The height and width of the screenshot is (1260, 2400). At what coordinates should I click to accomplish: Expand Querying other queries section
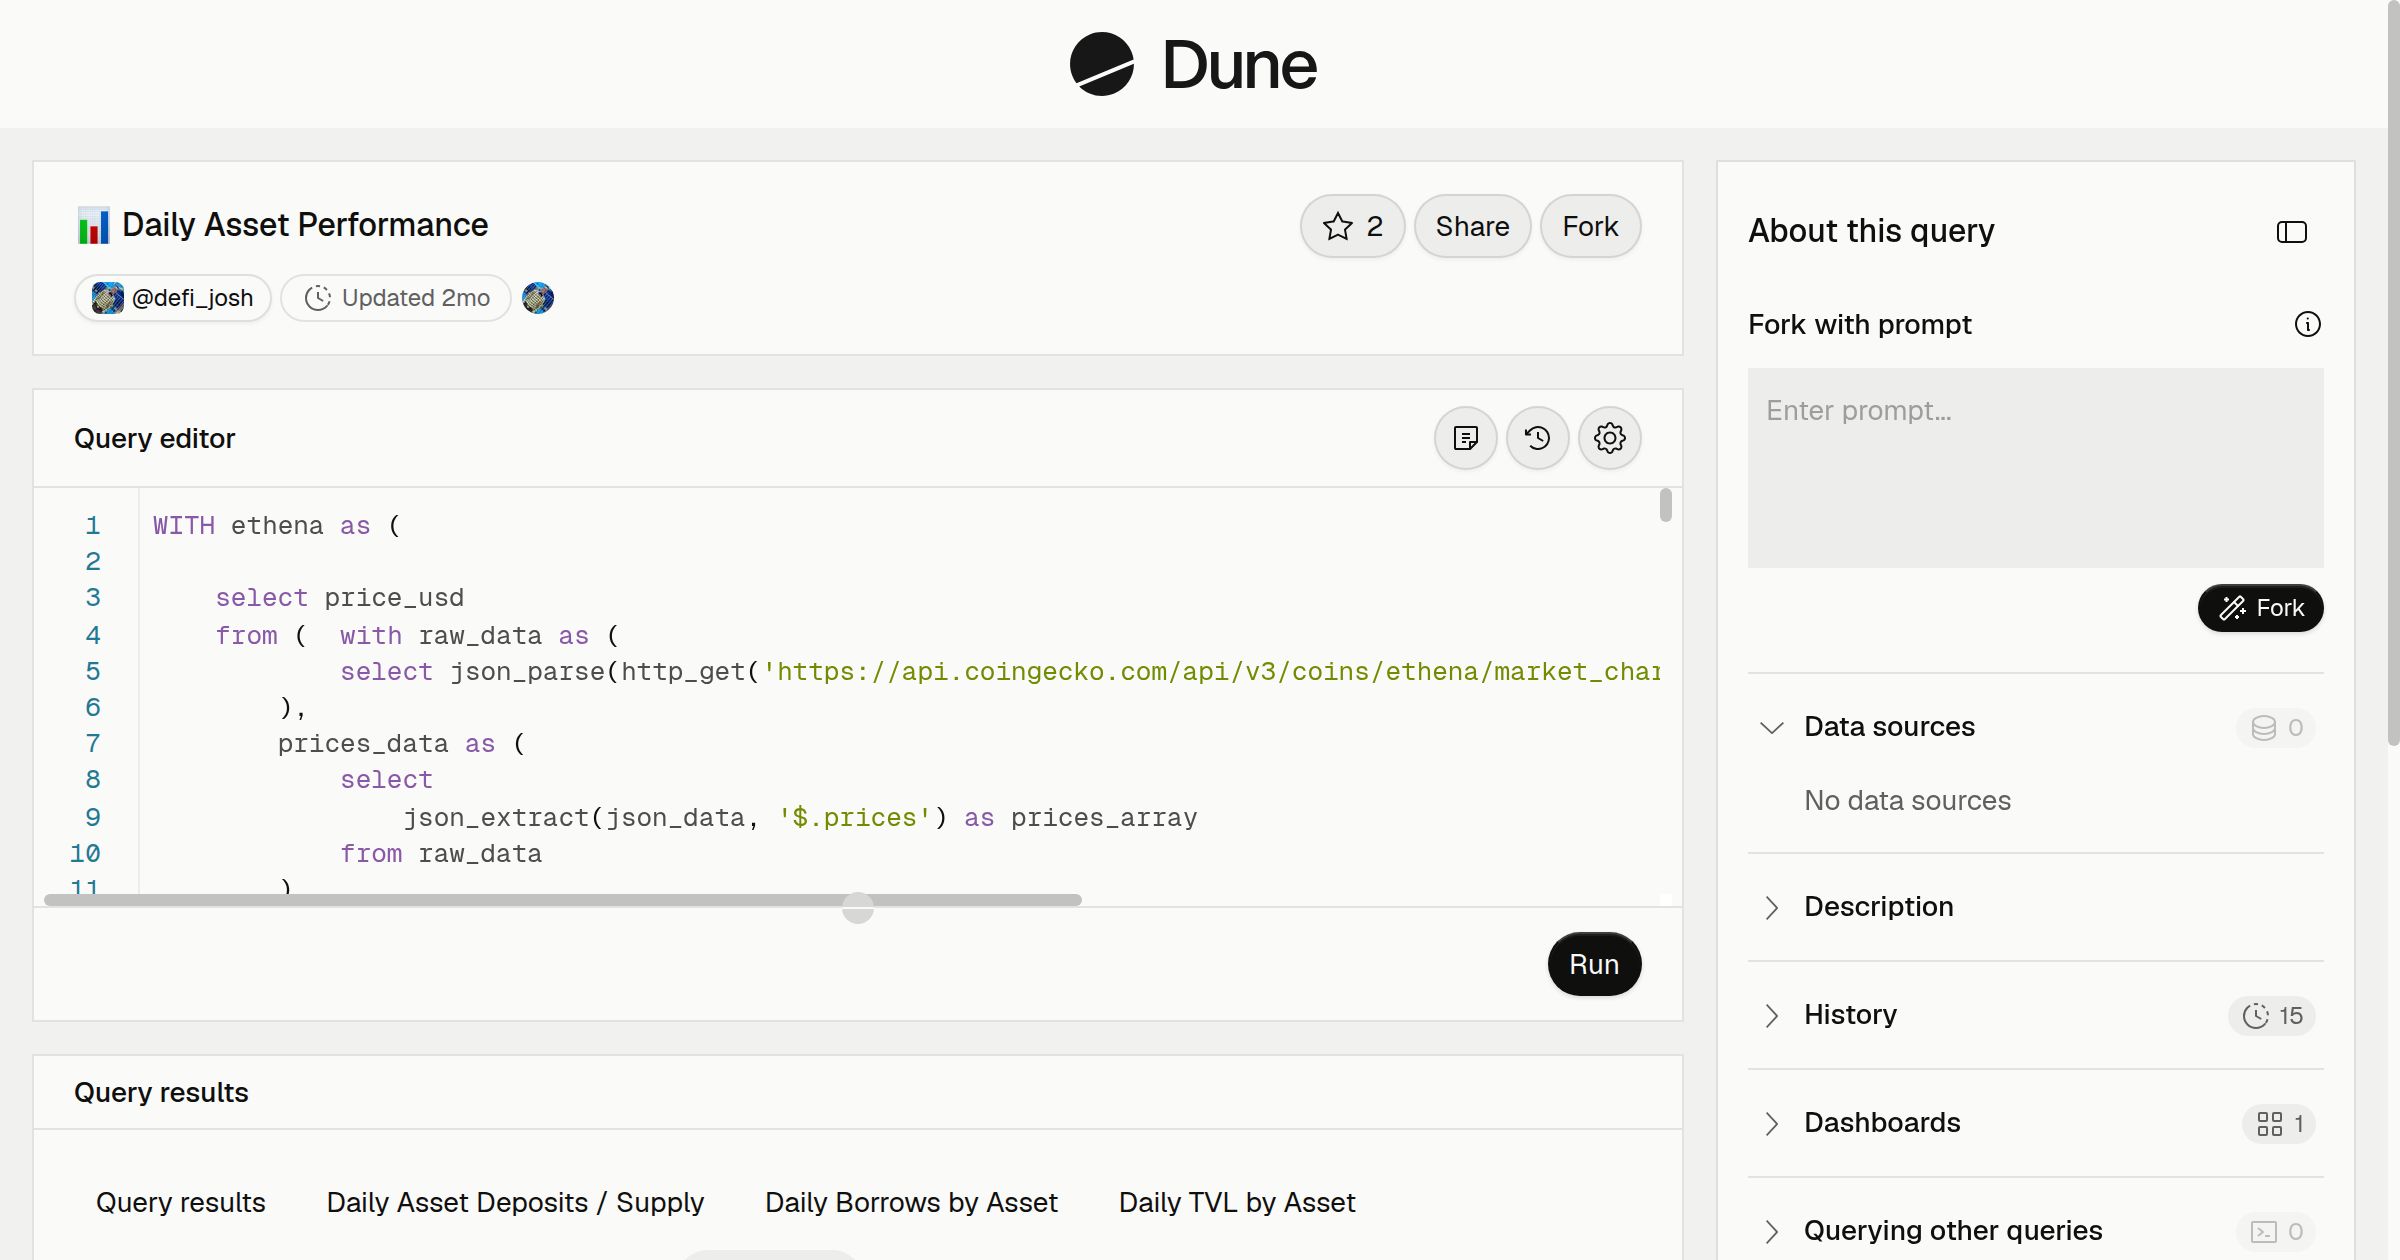(x=1771, y=1231)
